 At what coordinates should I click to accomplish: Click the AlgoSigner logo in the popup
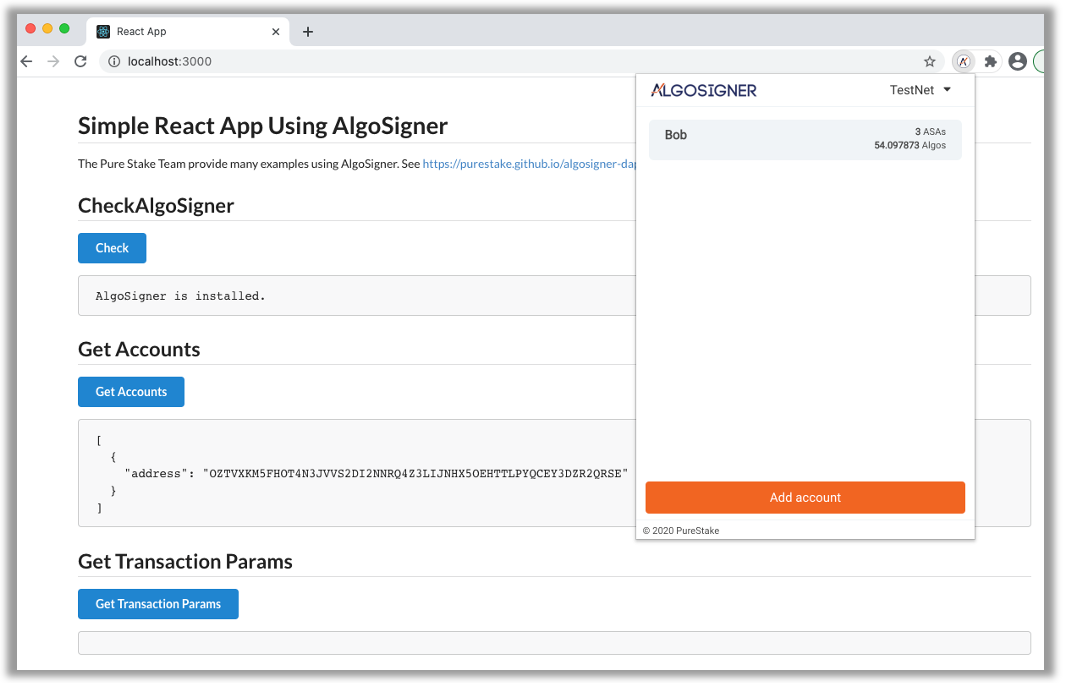coord(703,89)
